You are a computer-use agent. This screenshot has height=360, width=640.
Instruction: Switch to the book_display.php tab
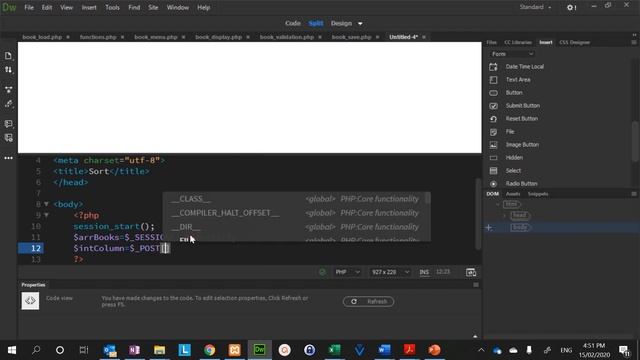(x=218, y=37)
